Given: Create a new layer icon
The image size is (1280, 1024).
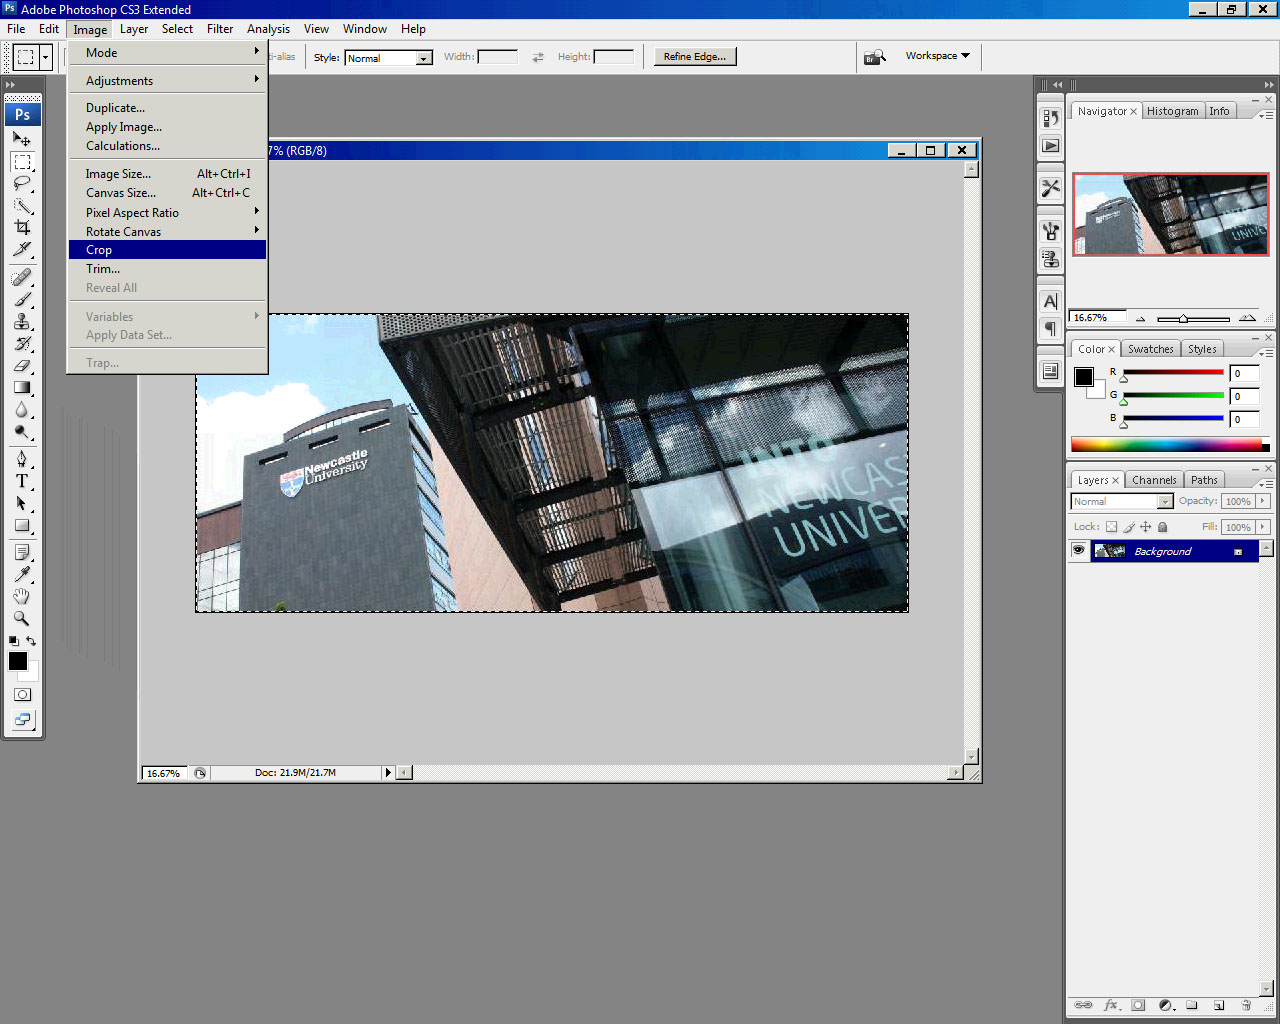Looking at the screenshot, I should [1218, 1005].
